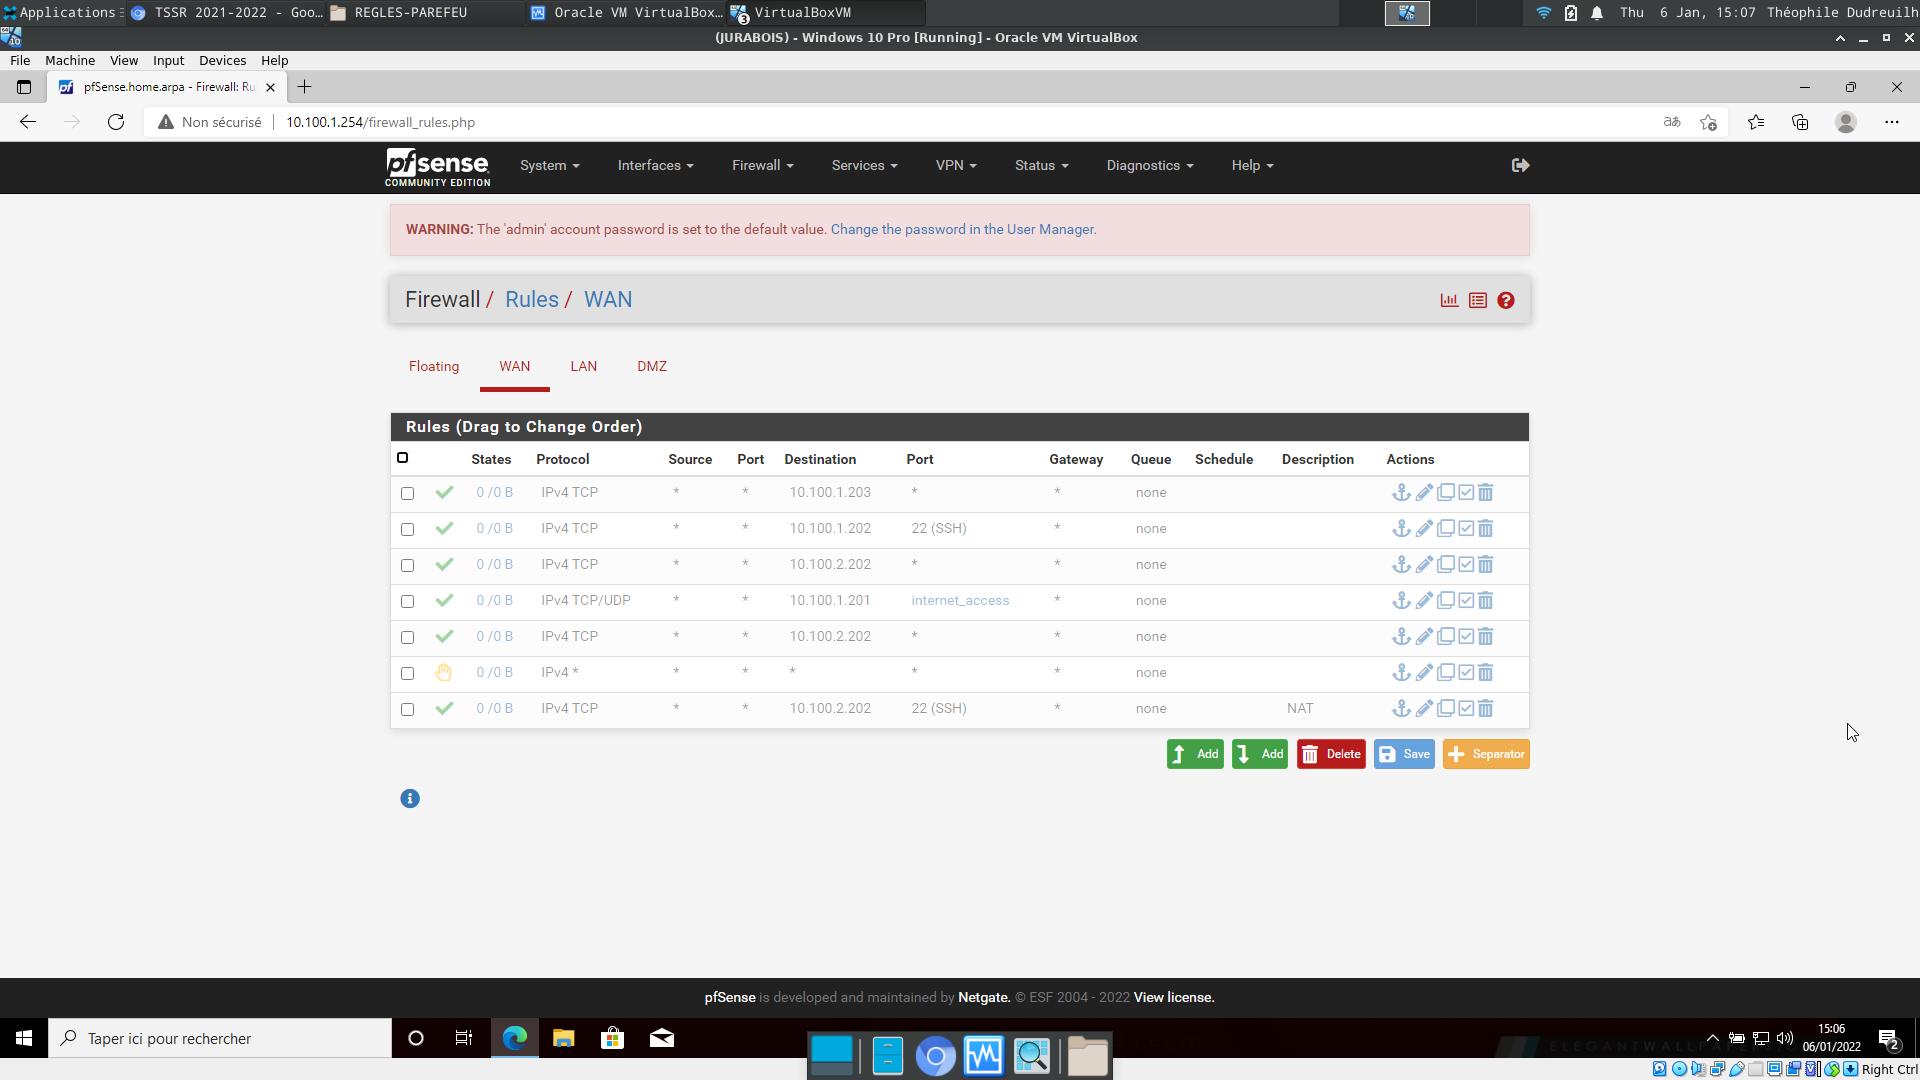Expand the Firewall dropdown menu
This screenshot has height=1080, width=1920.
[762, 165]
